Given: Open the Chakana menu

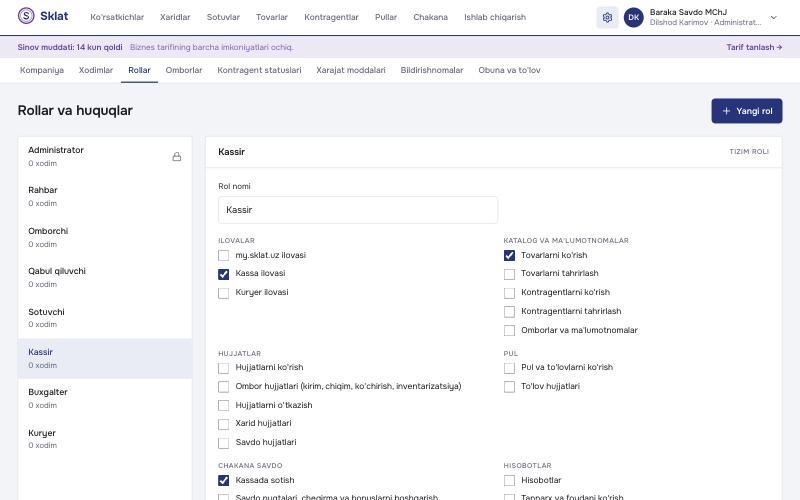Looking at the screenshot, I should coord(431,17).
